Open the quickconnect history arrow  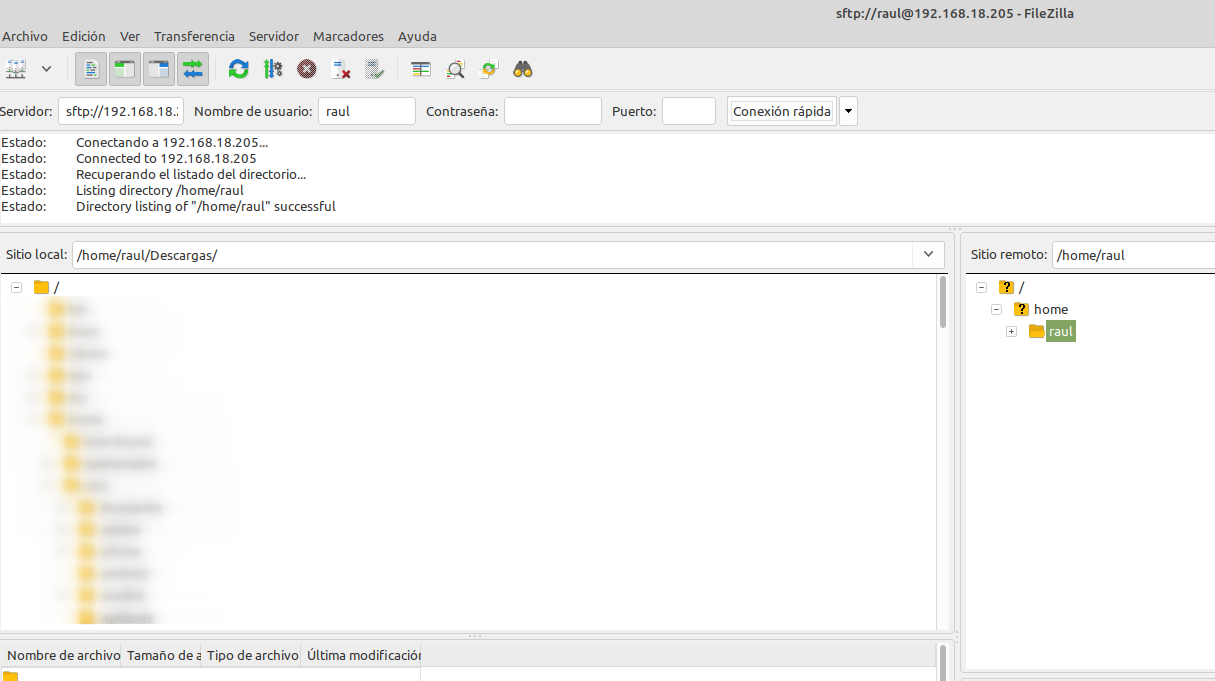coord(848,111)
